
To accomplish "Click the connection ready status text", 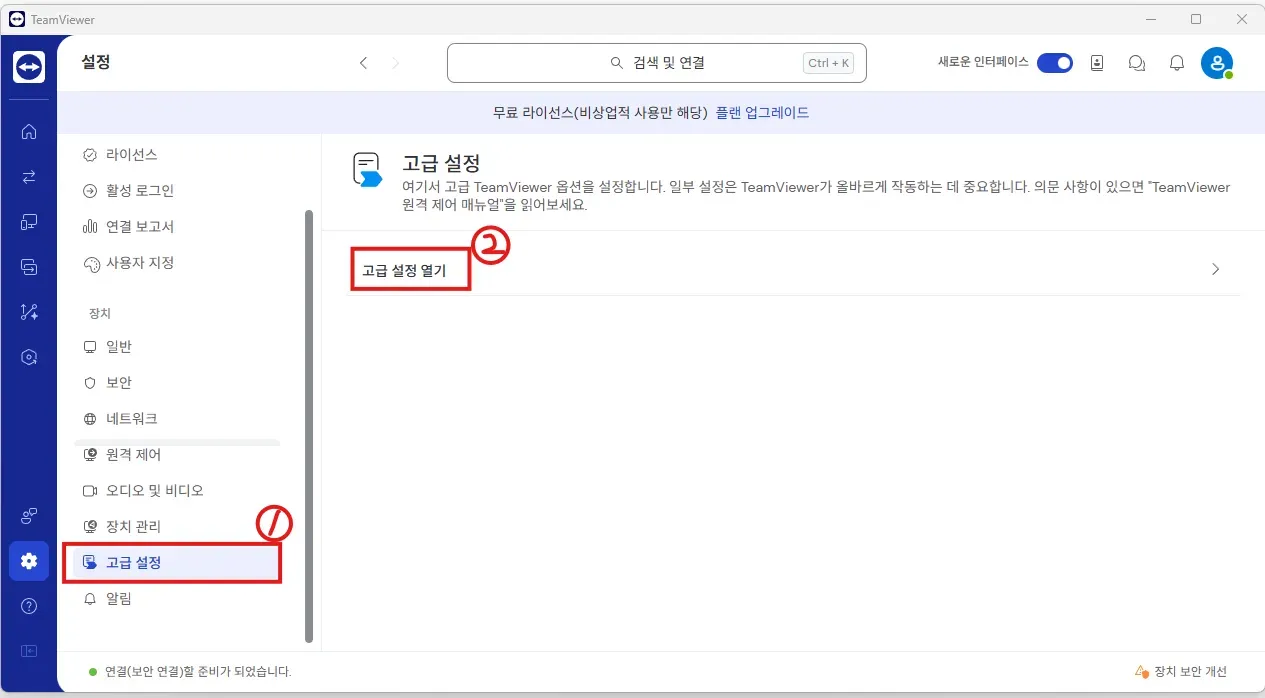I will point(198,672).
